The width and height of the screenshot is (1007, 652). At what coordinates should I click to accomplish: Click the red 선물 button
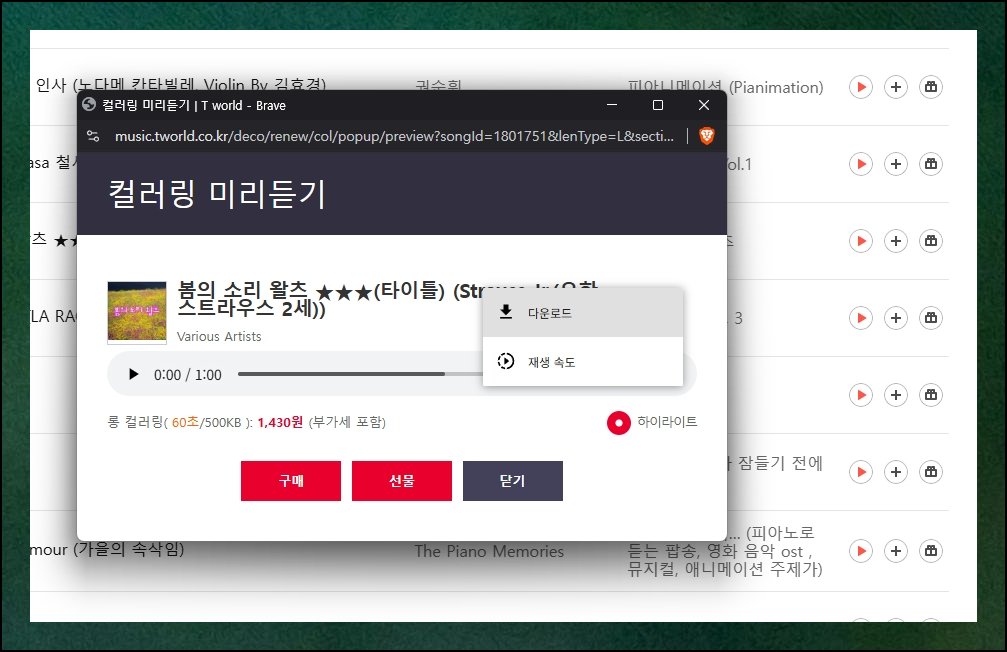point(402,480)
